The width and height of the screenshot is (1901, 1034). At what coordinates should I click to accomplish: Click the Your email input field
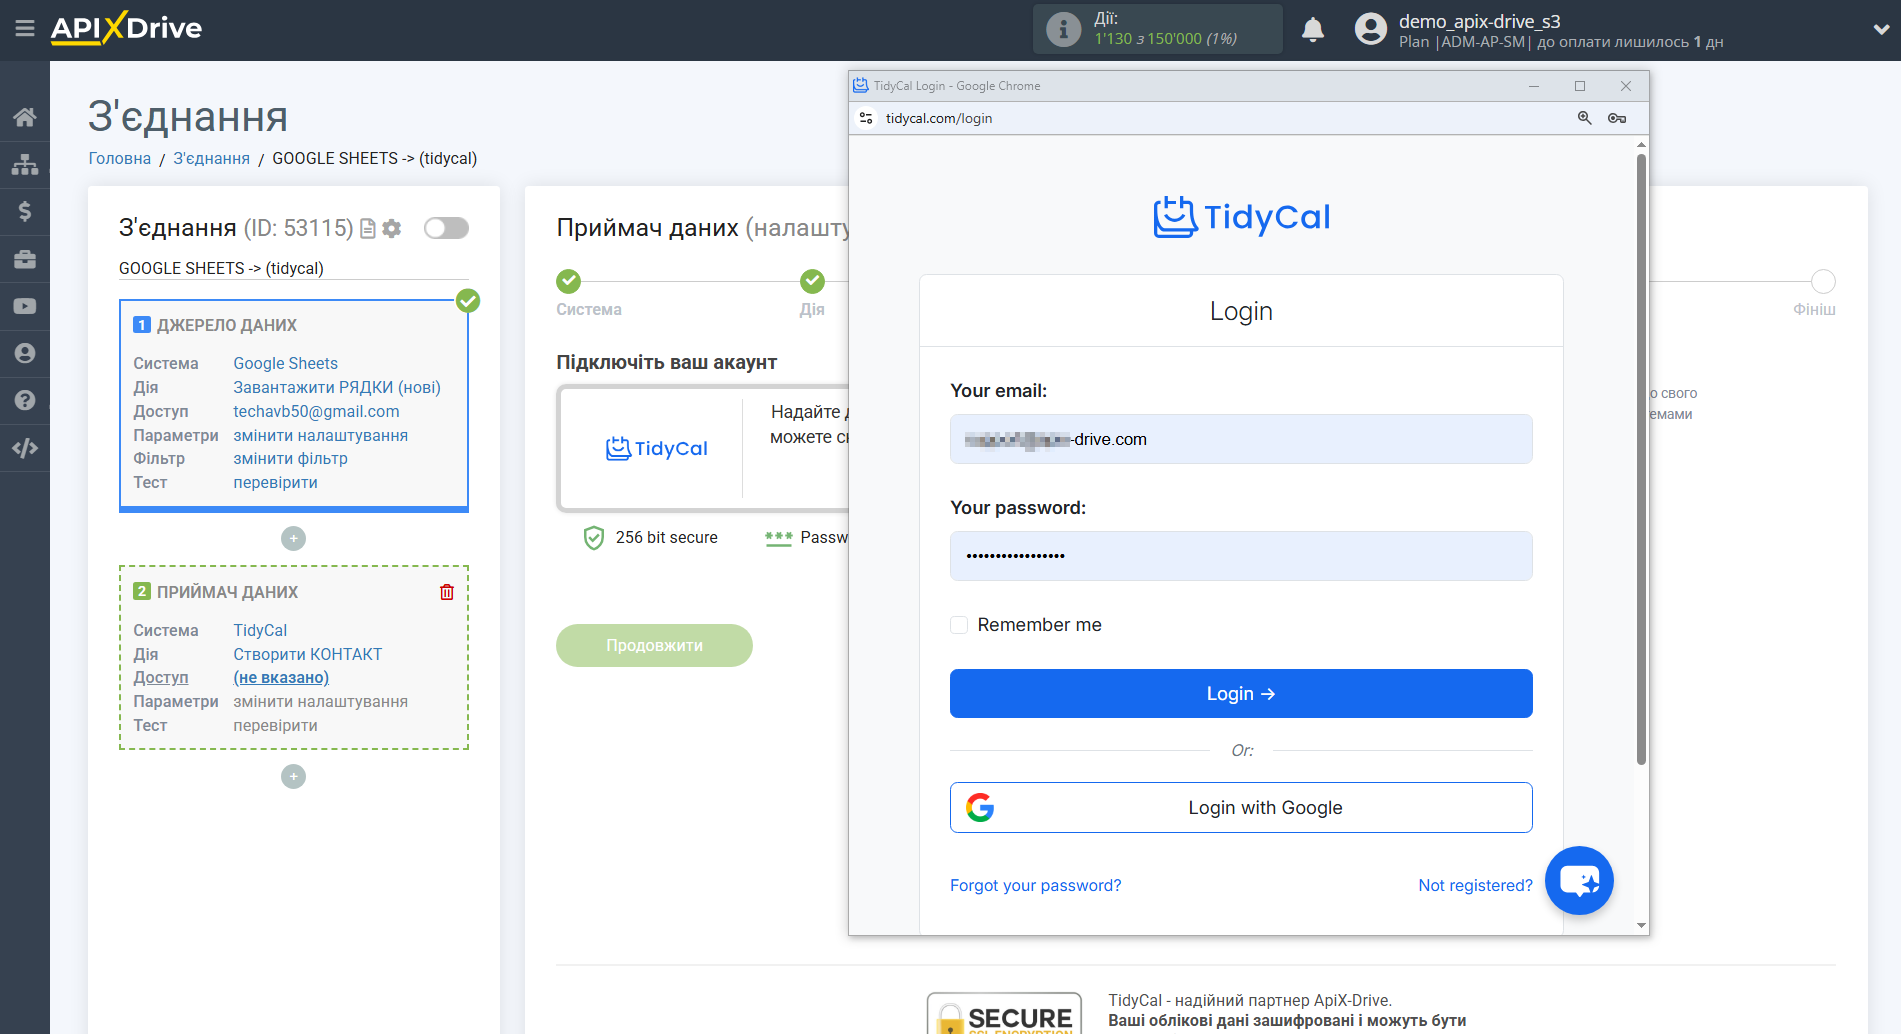(x=1240, y=439)
